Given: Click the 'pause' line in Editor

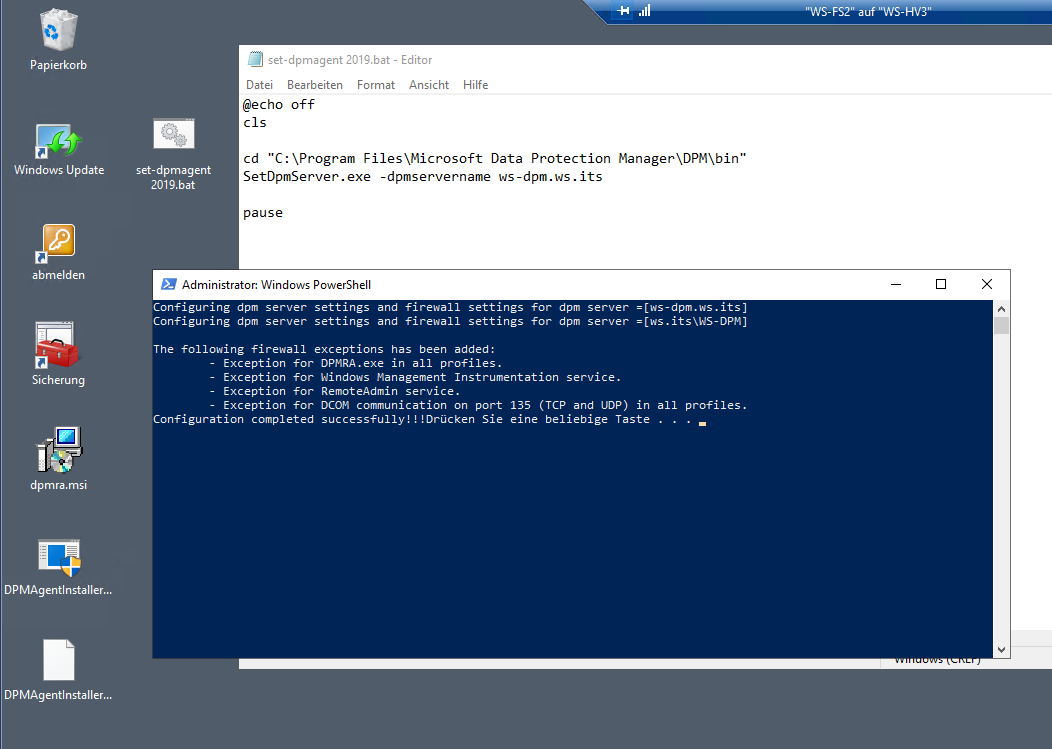Looking at the screenshot, I should coord(263,213).
